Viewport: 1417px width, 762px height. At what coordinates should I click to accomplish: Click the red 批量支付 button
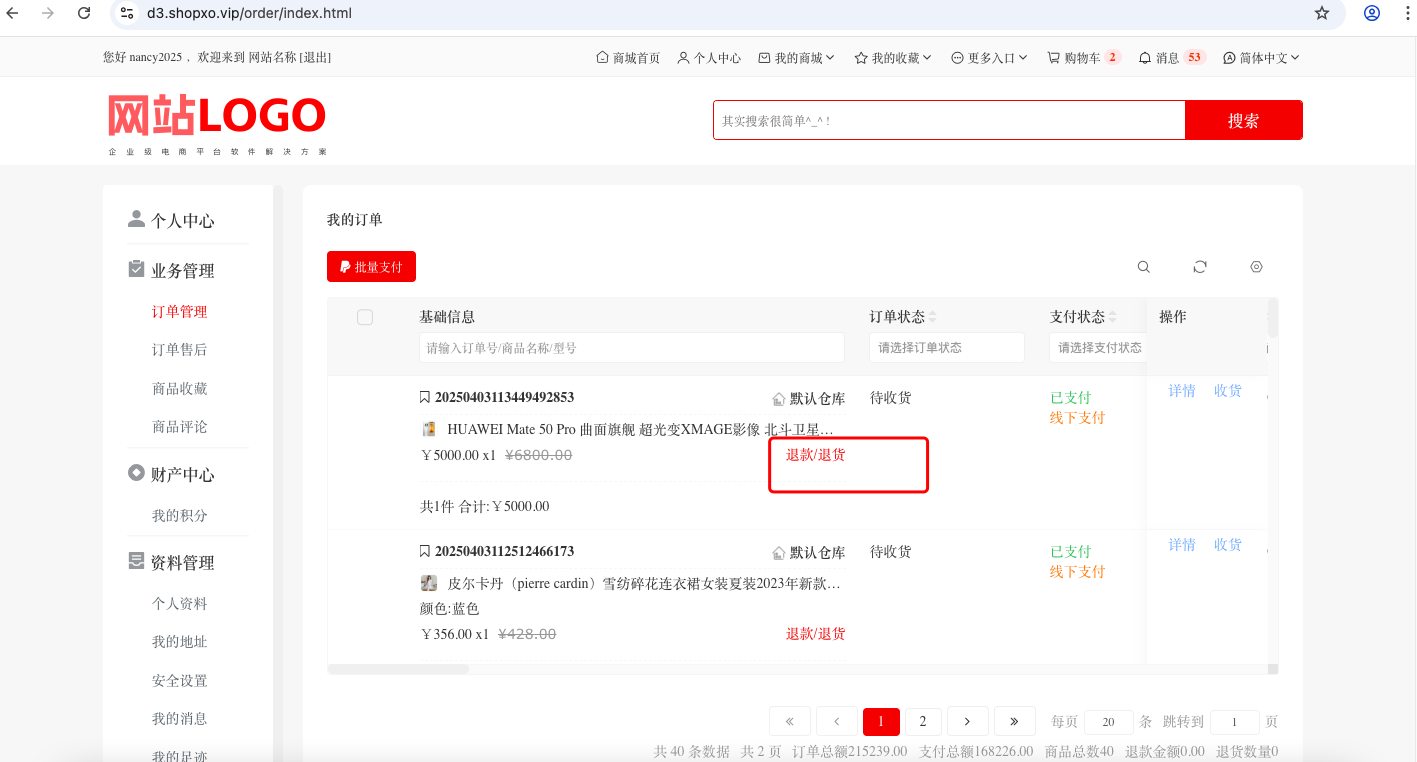tap(371, 267)
